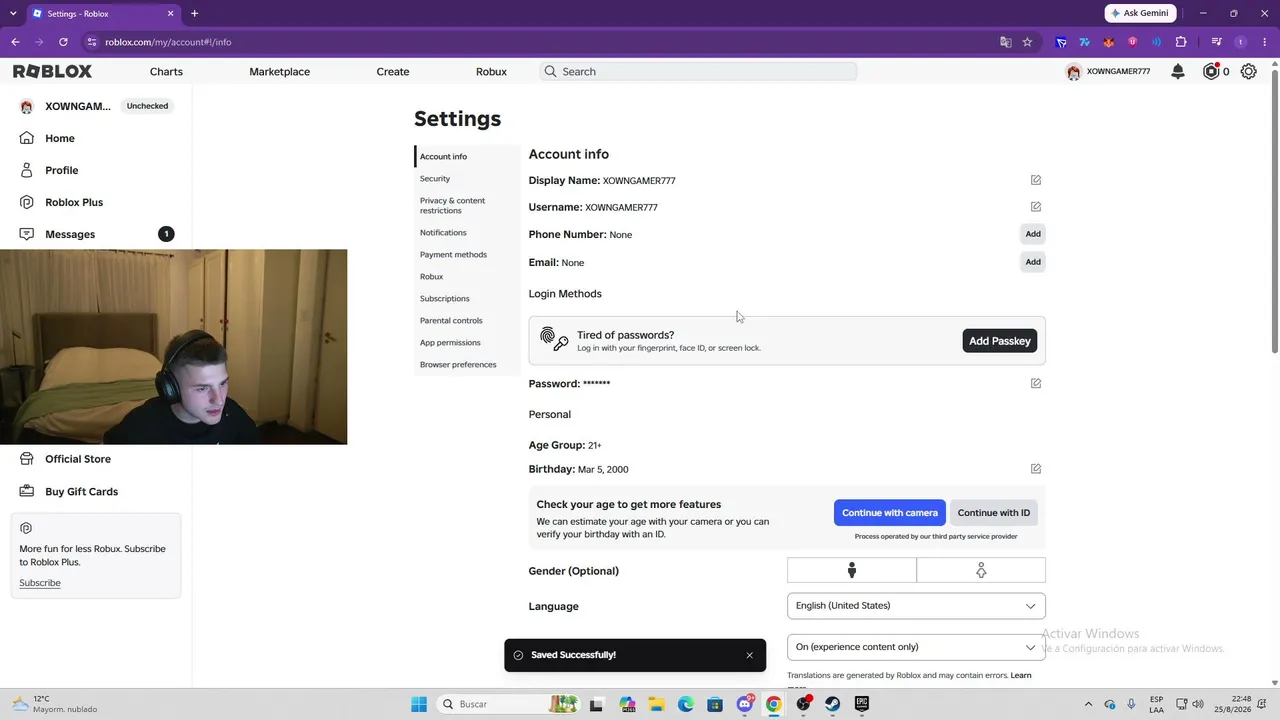Click the Add Passkey button

click(1000, 341)
